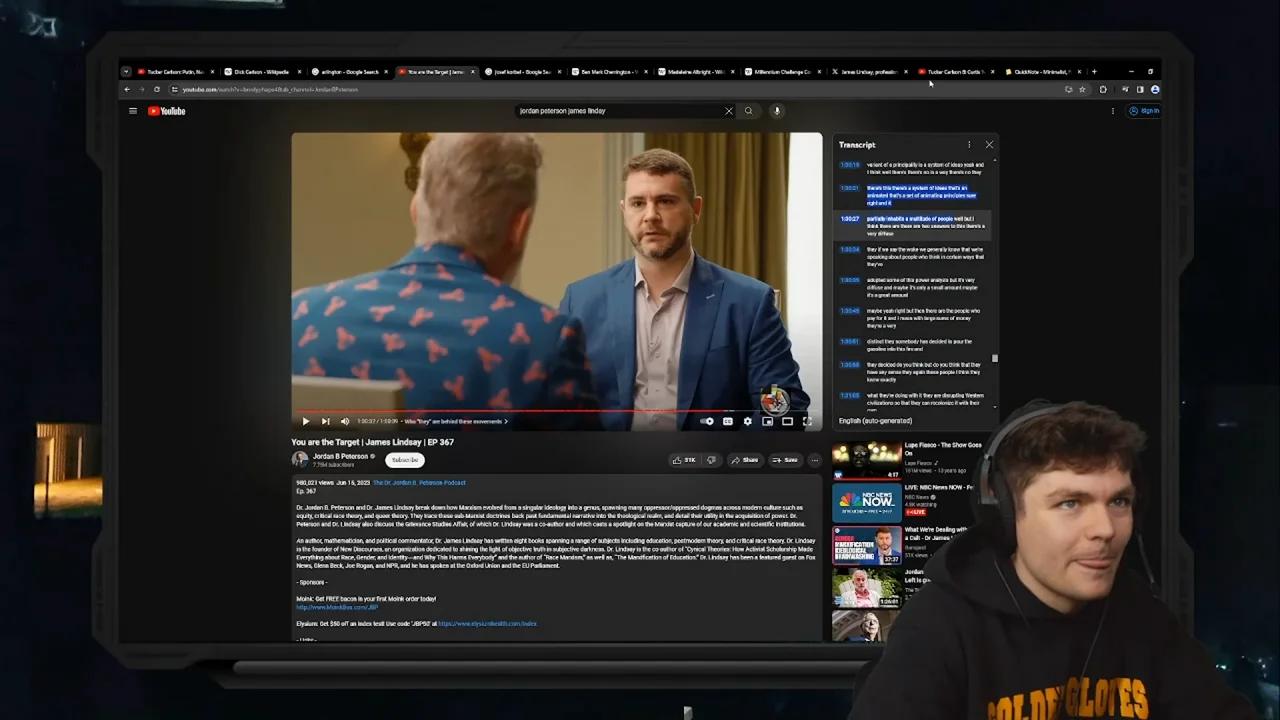
Task: Open more actions menu beside Save
Action: click(x=814, y=460)
